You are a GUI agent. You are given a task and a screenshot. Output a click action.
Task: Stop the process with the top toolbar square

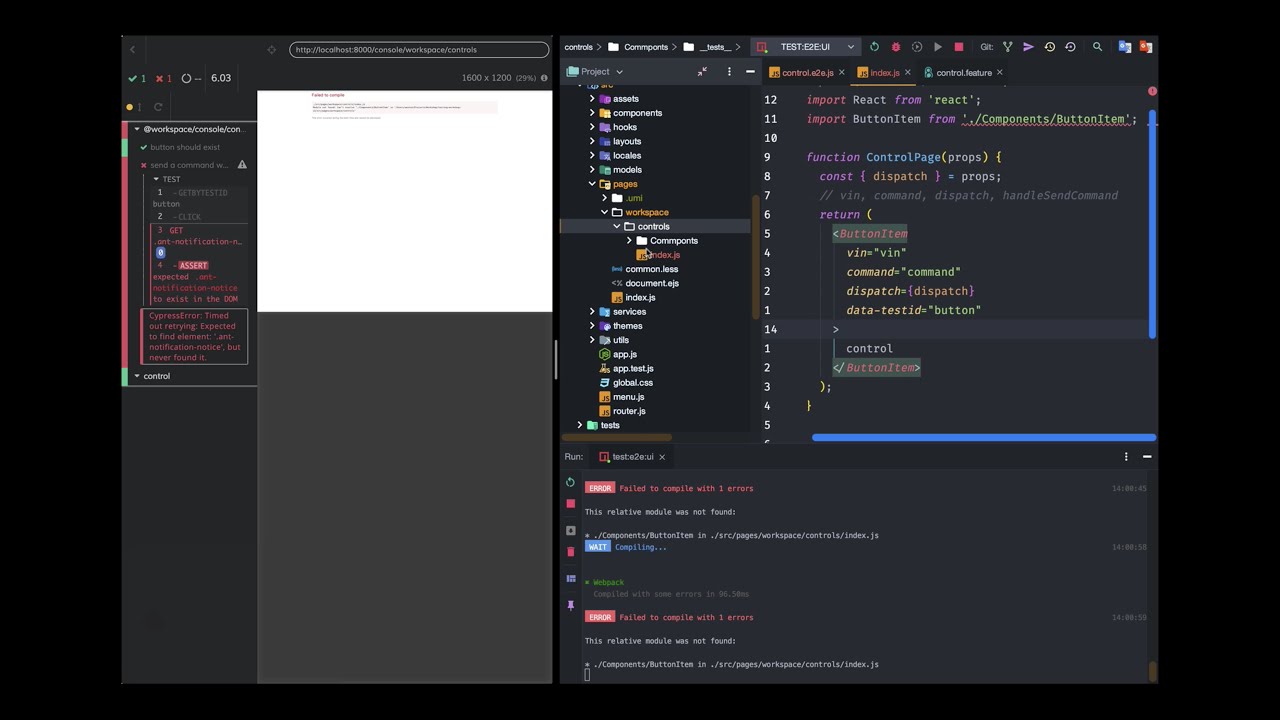958,47
